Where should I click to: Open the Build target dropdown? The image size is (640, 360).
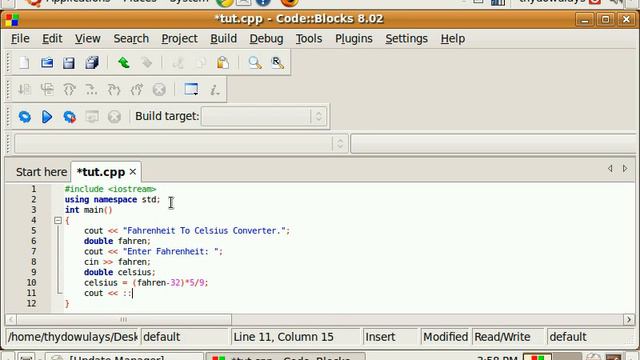click(264, 117)
